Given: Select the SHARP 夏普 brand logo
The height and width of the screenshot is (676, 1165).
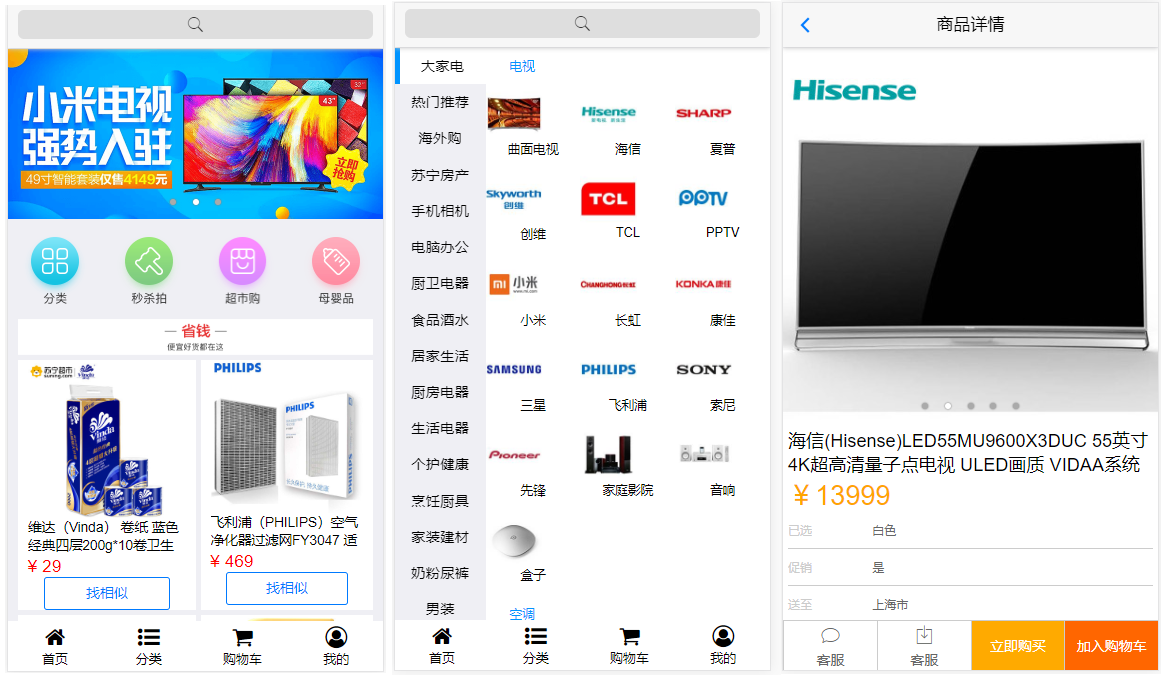Looking at the screenshot, I should coord(703,113).
